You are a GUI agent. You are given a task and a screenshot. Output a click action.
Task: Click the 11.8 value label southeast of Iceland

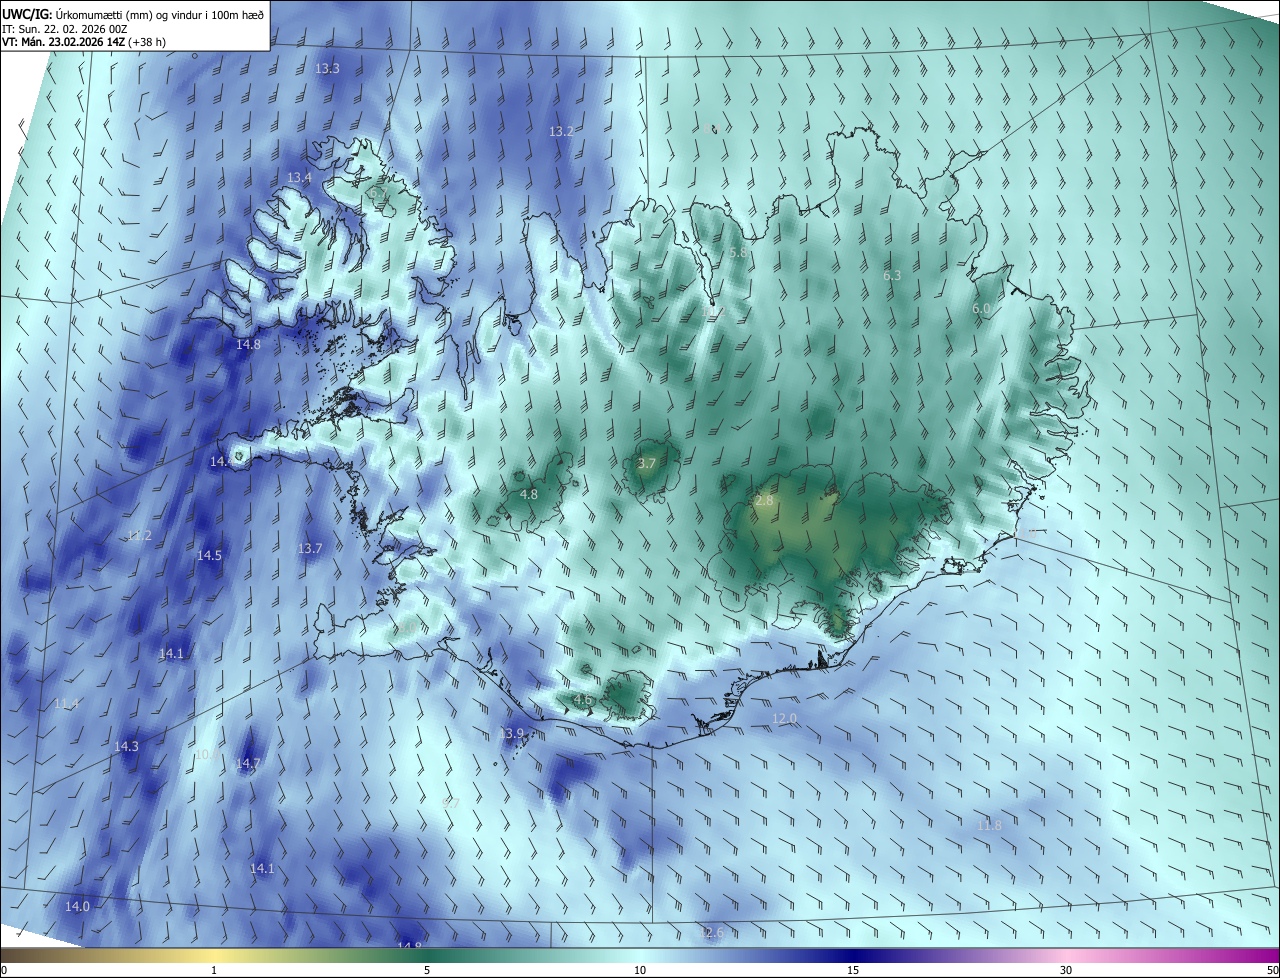[x=989, y=826]
